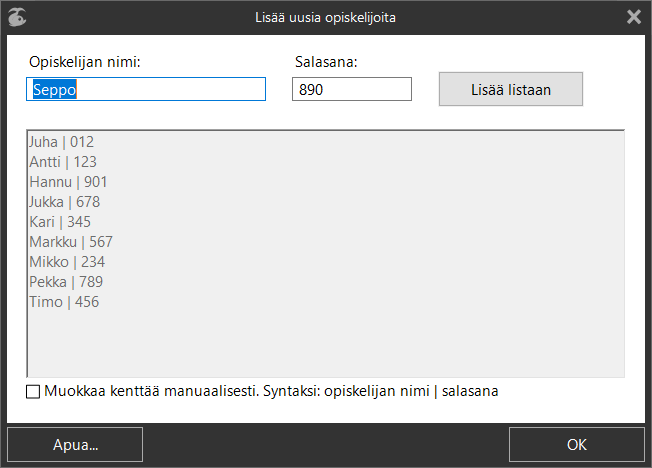
Task: Click the Salasana field containing 890
Action: (x=352, y=89)
